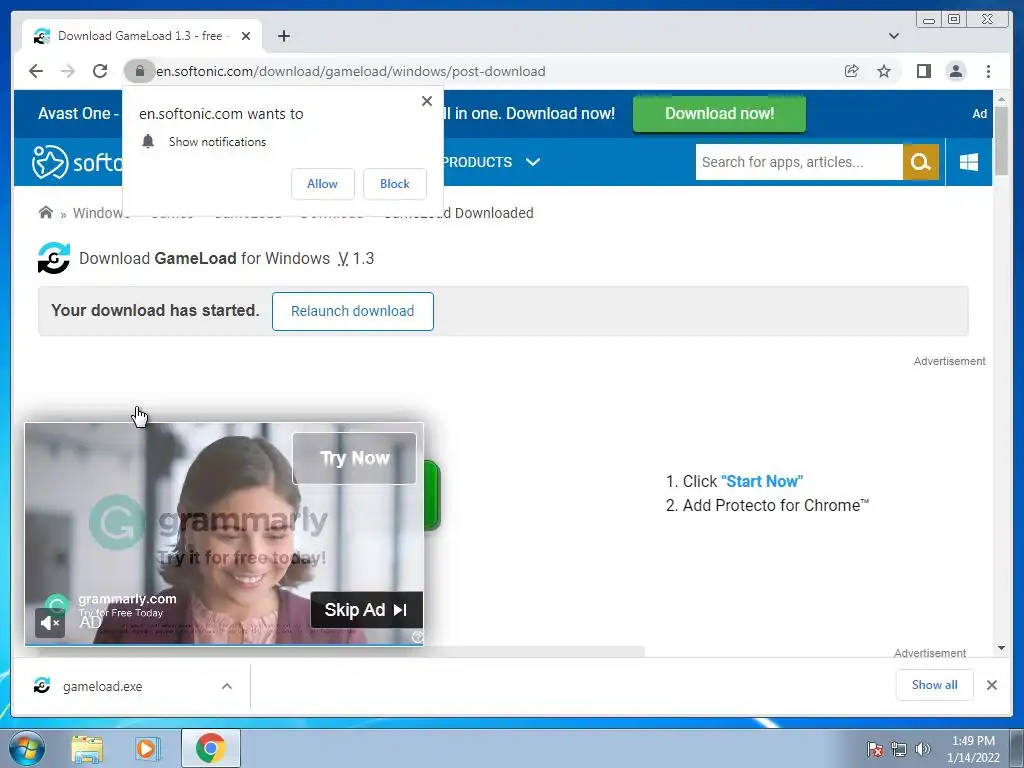The width and height of the screenshot is (1024, 768).
Task: Click the orange search magnifier button
Action: pyautogui.click(x=921, y=162)
